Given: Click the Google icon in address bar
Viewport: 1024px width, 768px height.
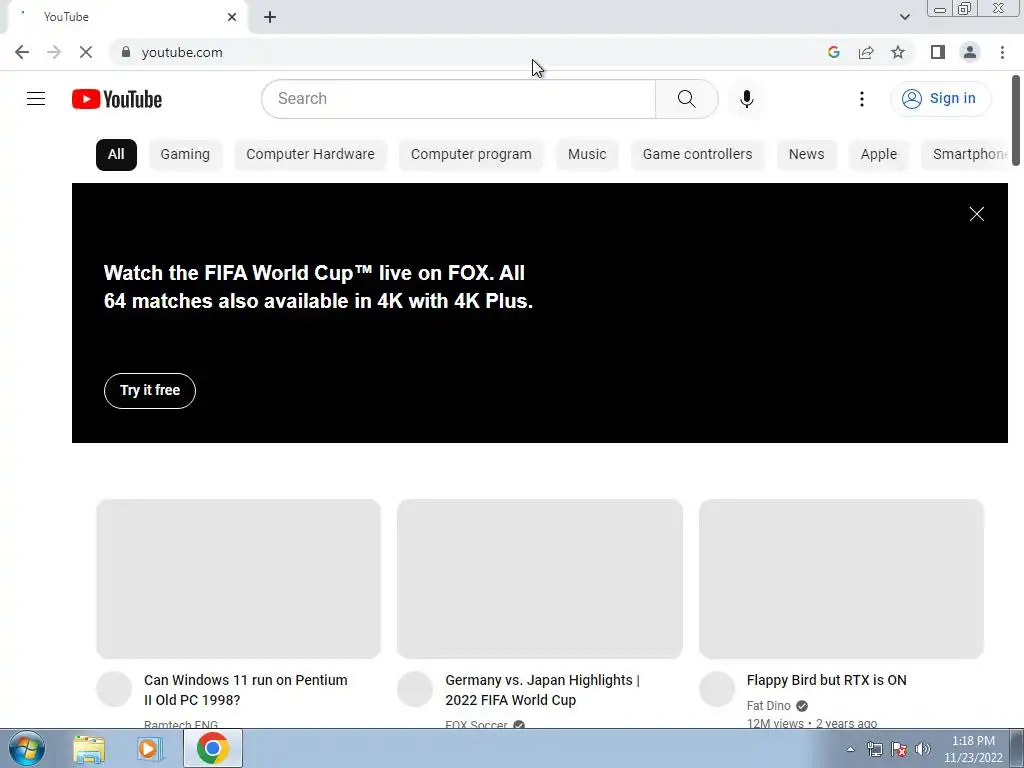Looking at the screenshot, I should [833, 52].
